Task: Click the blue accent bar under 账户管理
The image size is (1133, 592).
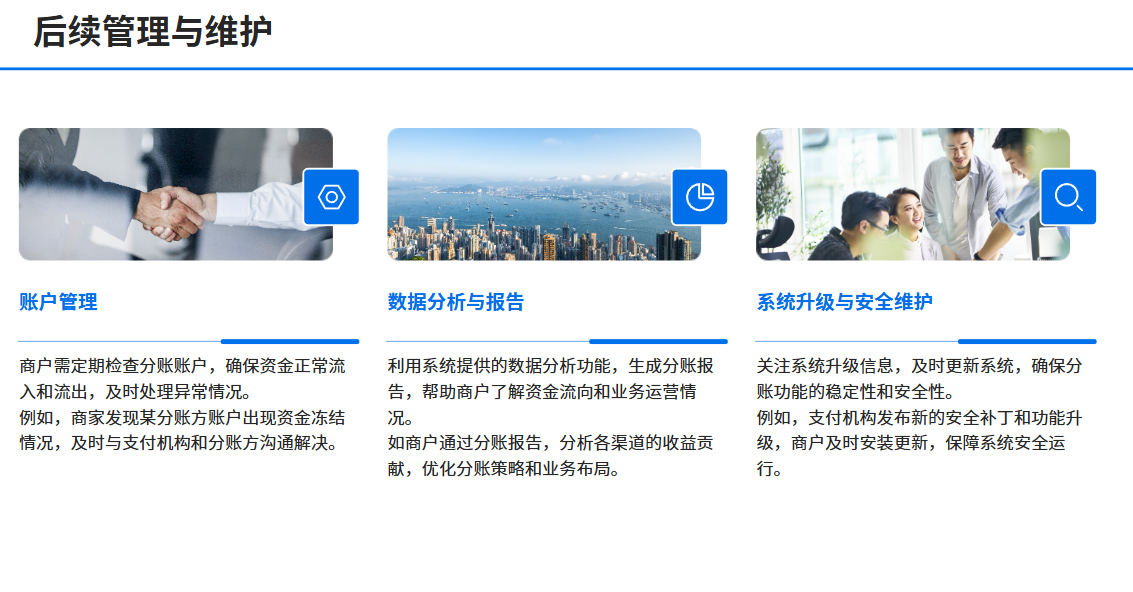Action: point(290,341)
